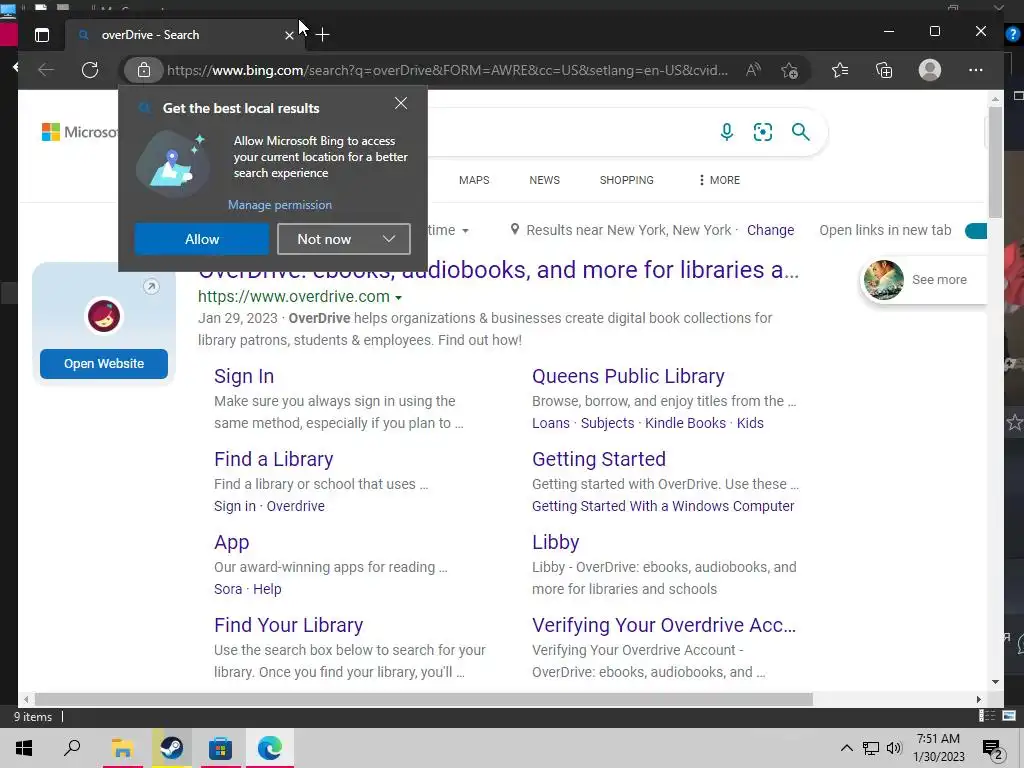The width and height of the screenshot is (1024, 768).
Task: Open the Help sublink under App
Action: (x=267, y=589)
